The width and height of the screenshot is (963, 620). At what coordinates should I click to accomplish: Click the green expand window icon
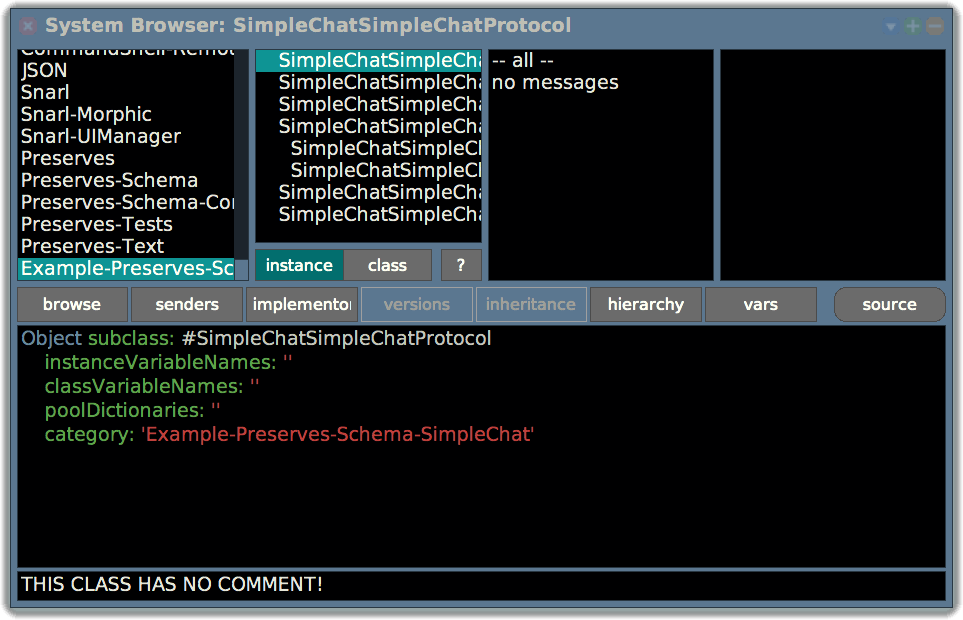914,26
